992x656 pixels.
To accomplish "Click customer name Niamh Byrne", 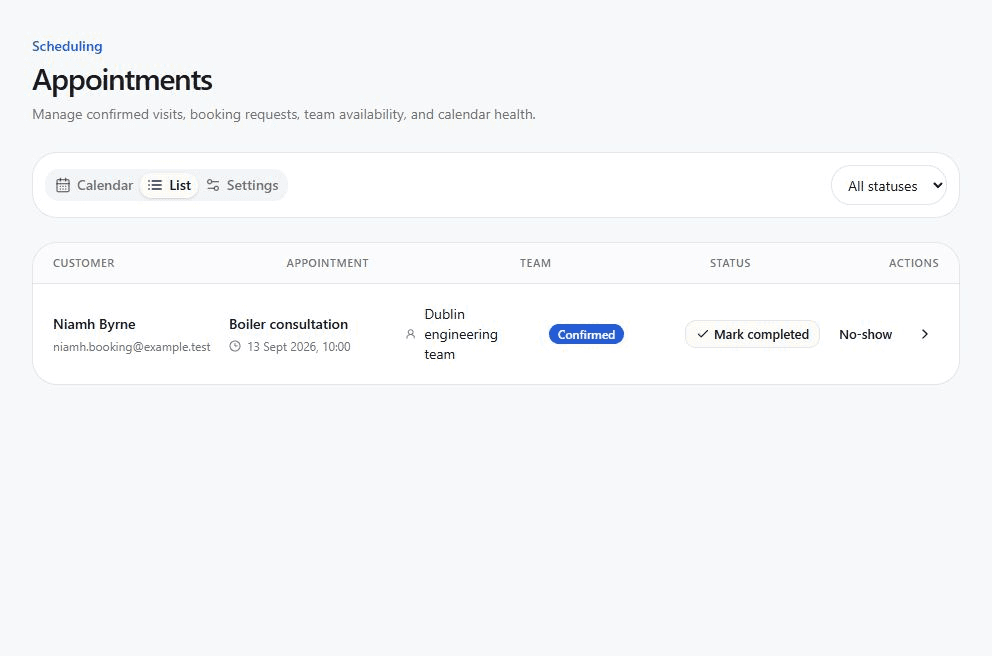I will coord(94,324).
